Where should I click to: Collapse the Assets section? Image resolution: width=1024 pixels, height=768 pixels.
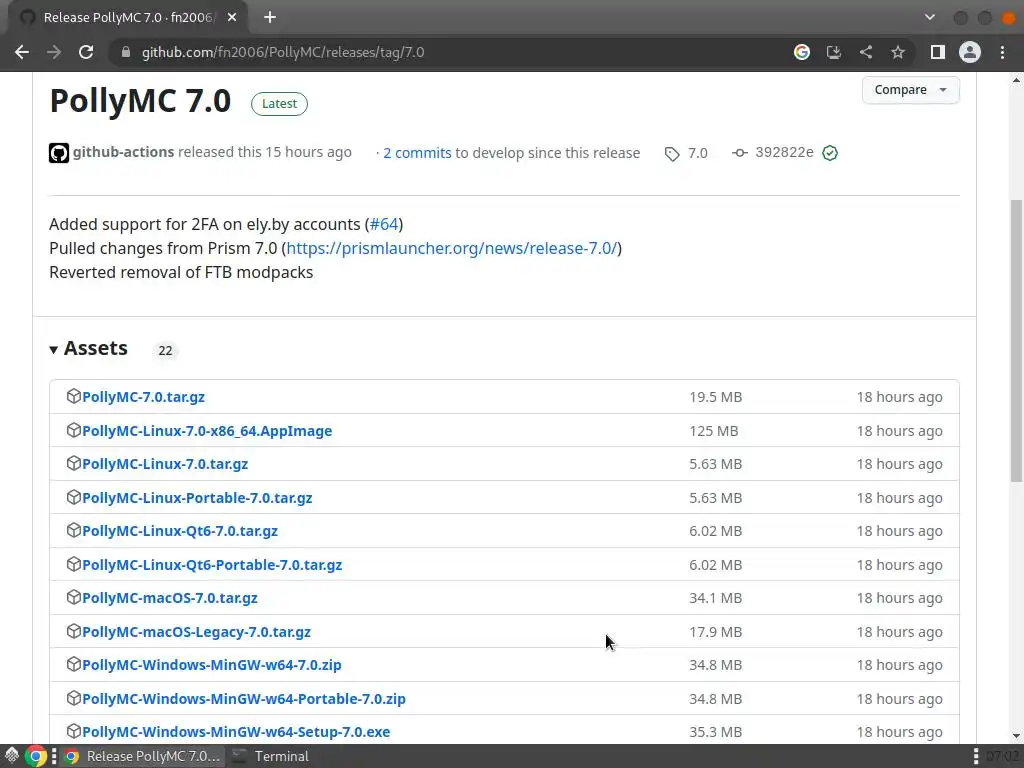[89, 349]
